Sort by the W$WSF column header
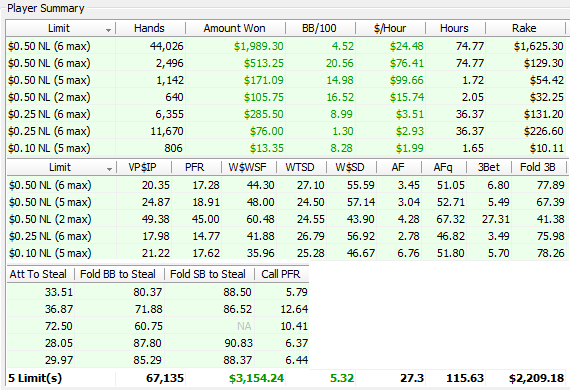The image size is (570, 390). 248,167
